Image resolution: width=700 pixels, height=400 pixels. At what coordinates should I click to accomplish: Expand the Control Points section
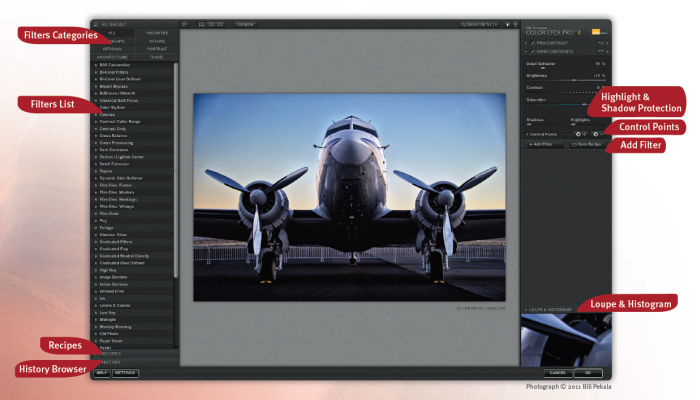coord(527,134)
